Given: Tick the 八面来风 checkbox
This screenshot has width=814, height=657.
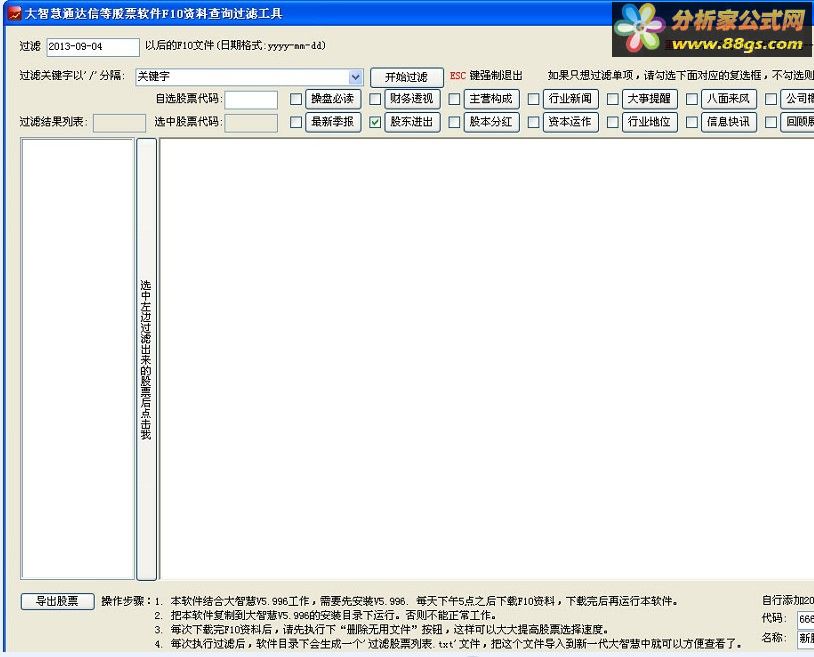Looking at the screenshot, I should 692,99.
